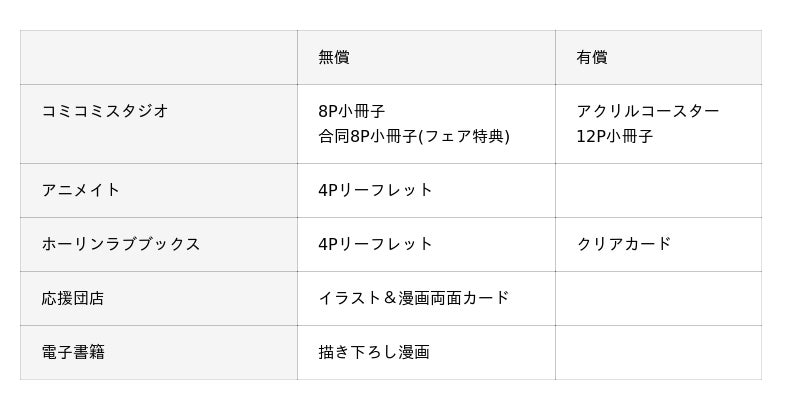
Task: Click the 有償 column header
Action: coord(591,58)
